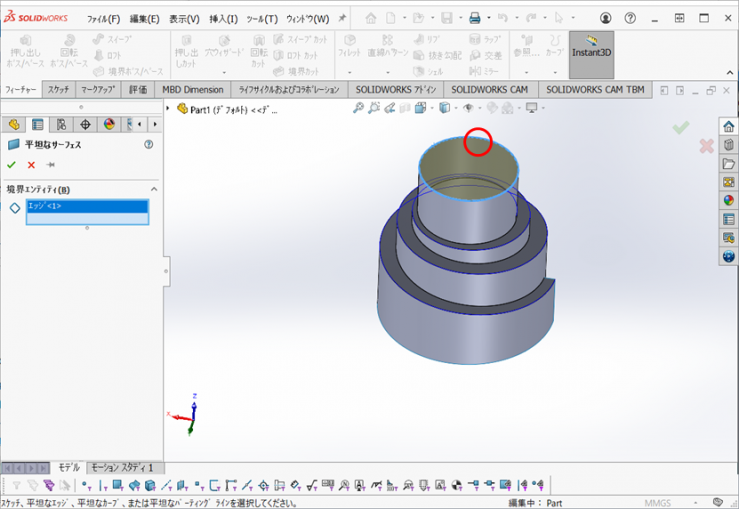Viewport: 739px width, 509px height.
Task: Switch to the モーション スタディ 1 tab
Action: (x=122, y=468)
